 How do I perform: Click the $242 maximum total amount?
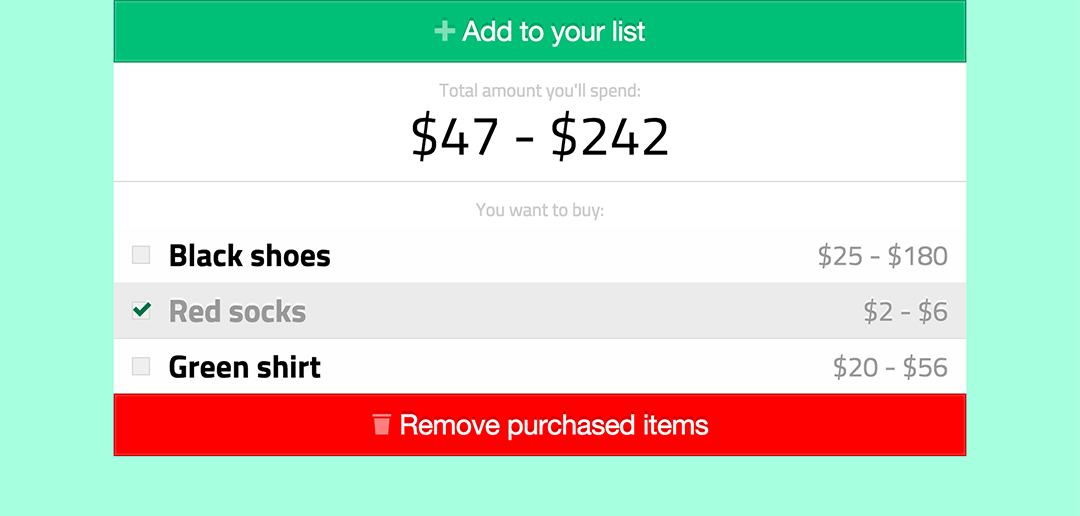tap(610, 137)
